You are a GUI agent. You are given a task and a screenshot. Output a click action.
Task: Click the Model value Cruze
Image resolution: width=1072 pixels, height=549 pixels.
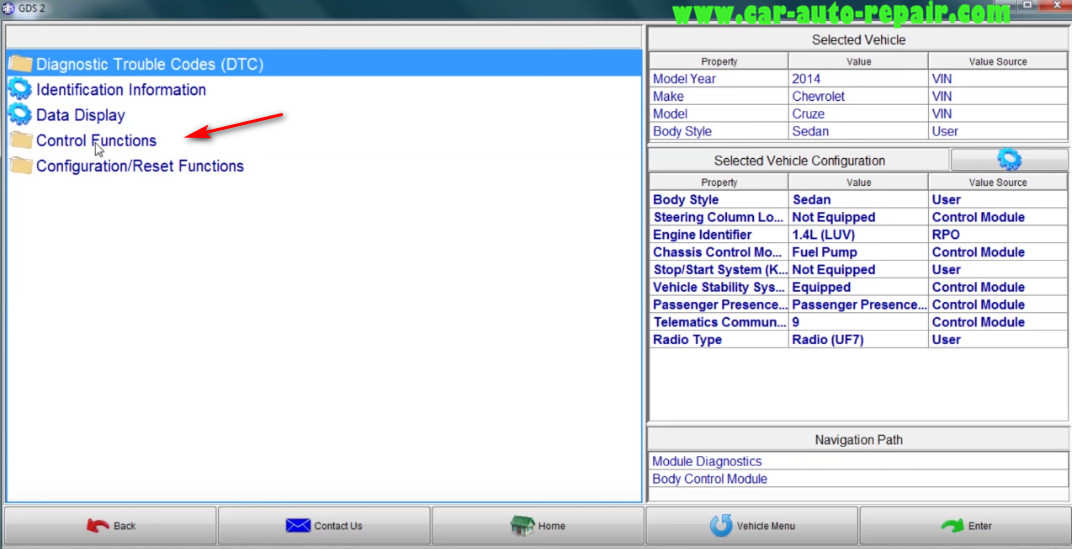(x=858, y=113)
